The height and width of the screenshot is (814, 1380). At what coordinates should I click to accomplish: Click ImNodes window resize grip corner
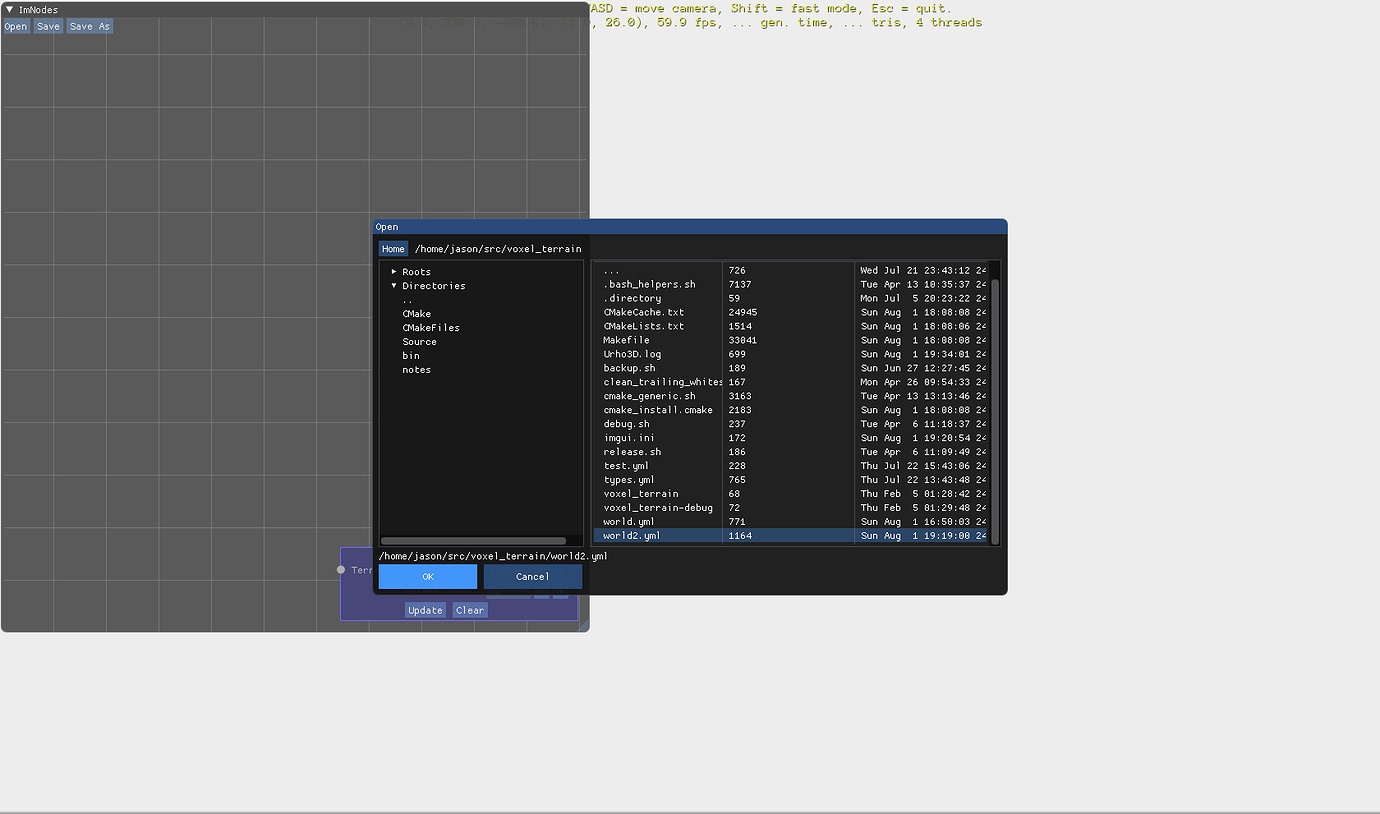click(583, 625)
